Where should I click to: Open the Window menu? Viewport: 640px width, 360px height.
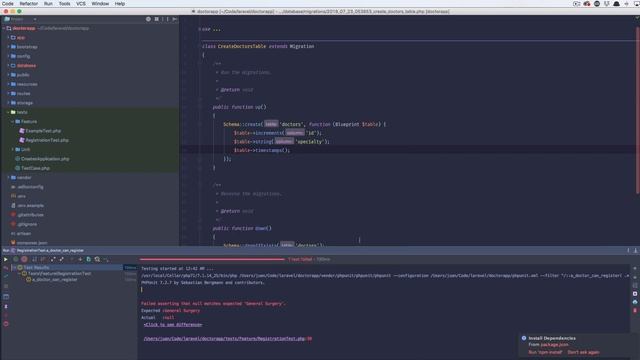[x=100, y=4]
